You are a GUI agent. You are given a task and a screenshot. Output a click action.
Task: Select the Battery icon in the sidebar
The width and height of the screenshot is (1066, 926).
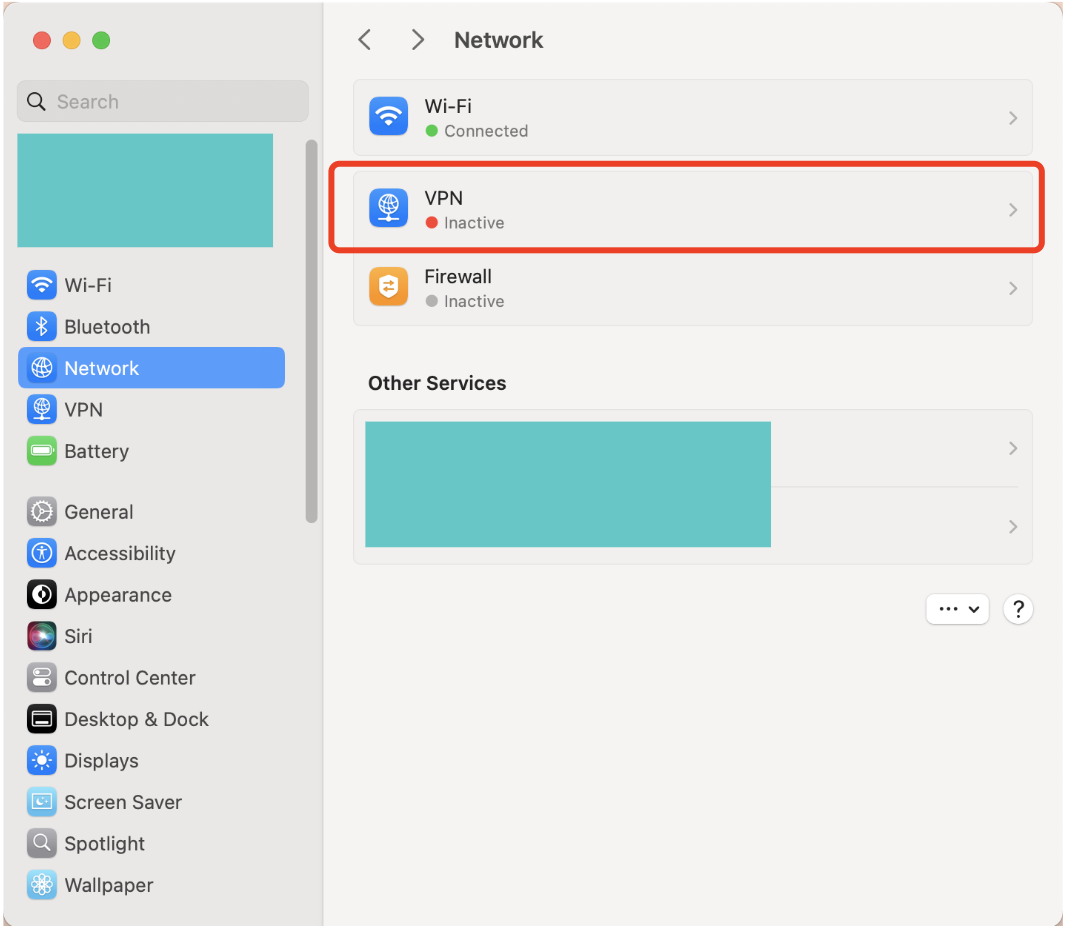point(41,451)
